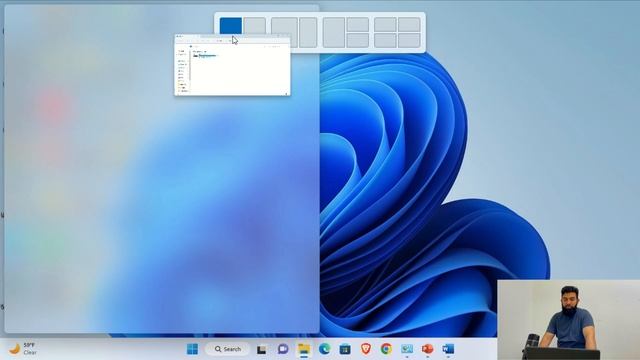This screenshot has height=360, width=640.
Task: Choose the bottom-left quadrant of the four-grid snap layout
Action: [385, 40]
